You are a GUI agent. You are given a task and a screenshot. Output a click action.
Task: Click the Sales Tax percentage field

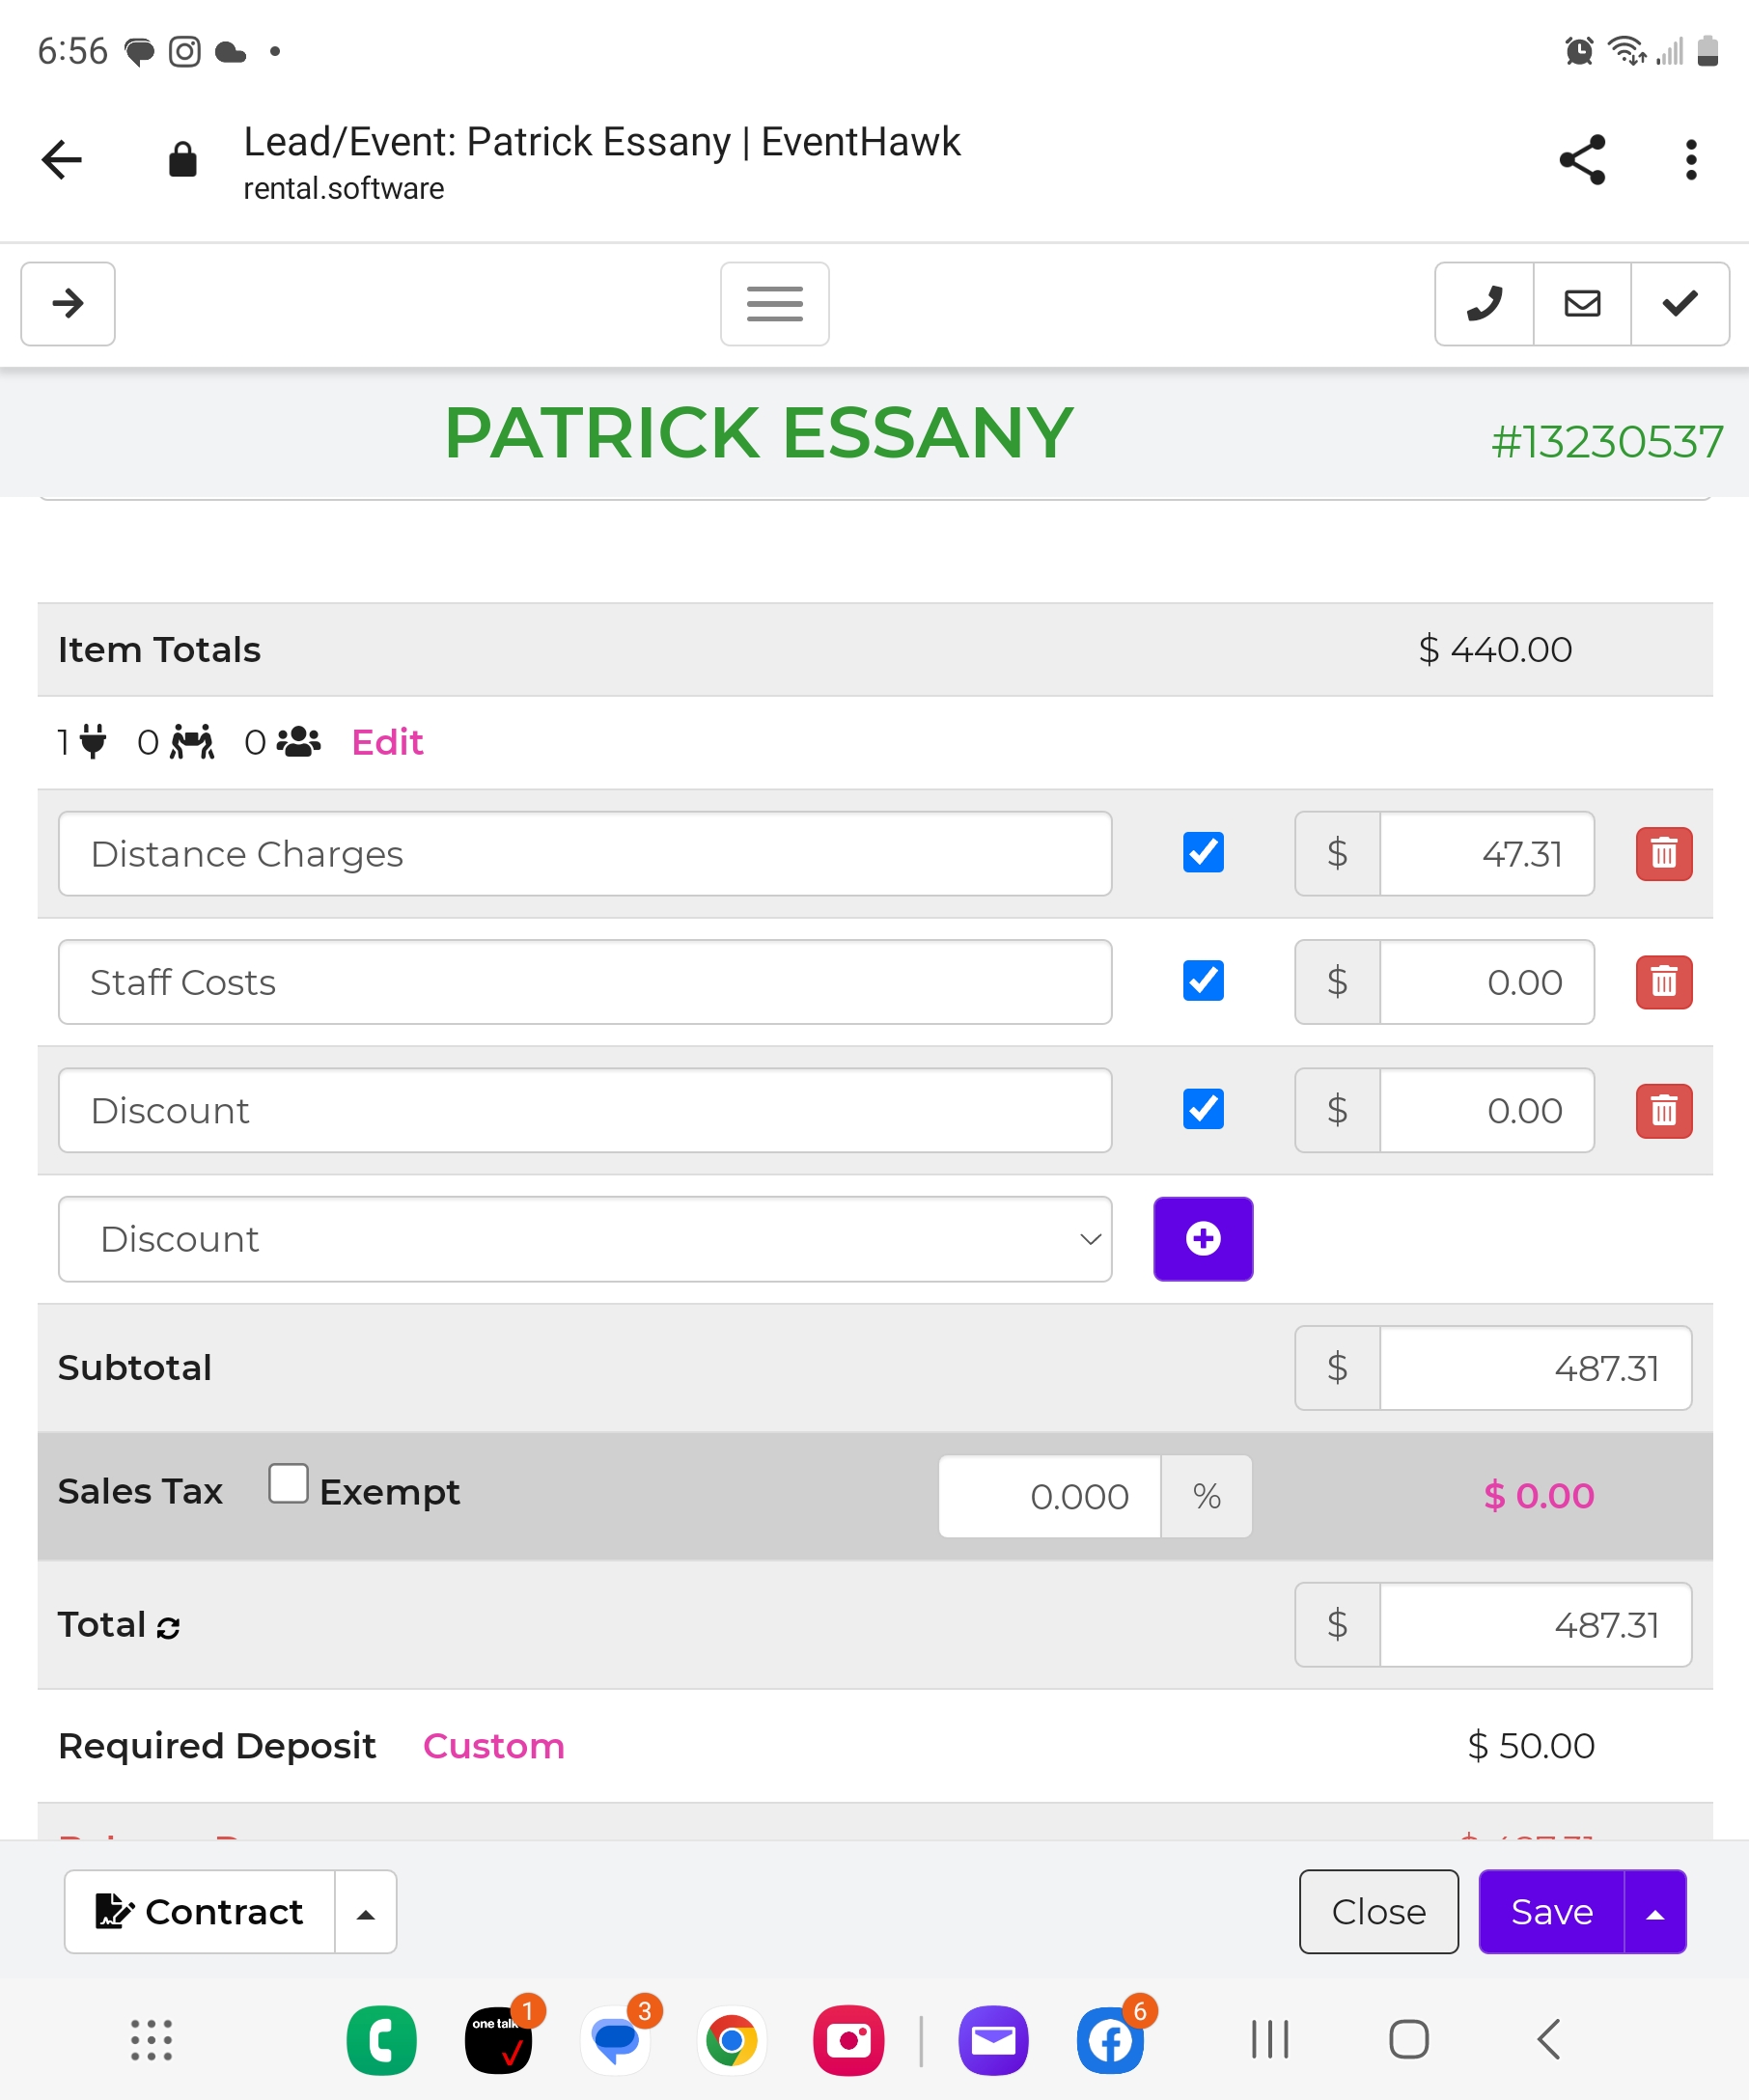pos(1049,1496)
